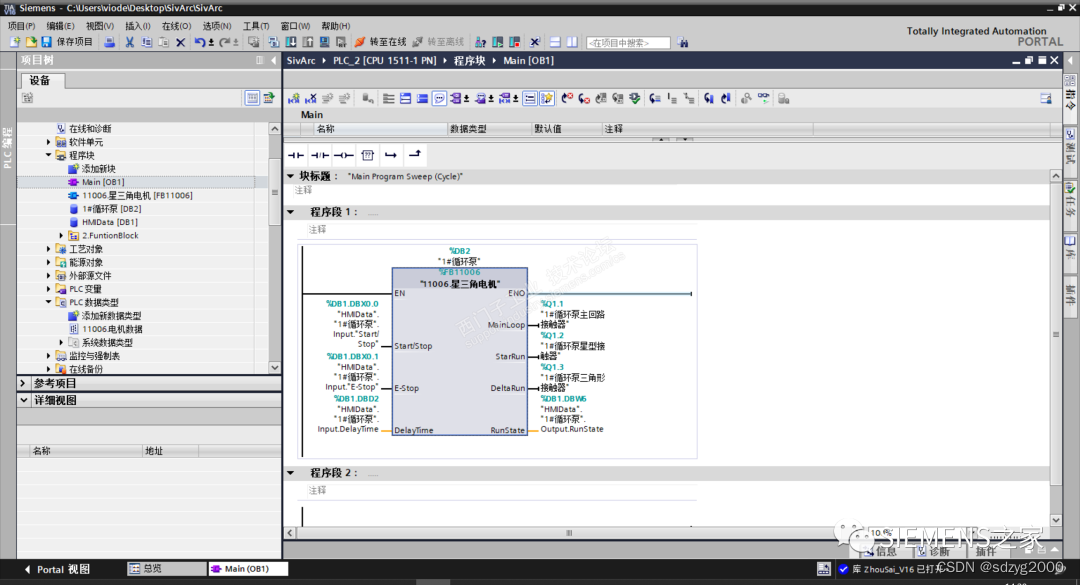Click the Monitoring glasses icon in editor toolbar
The height and width of the screenshot is (585, 1080).
pyautogui.click(x=763, y=99)
